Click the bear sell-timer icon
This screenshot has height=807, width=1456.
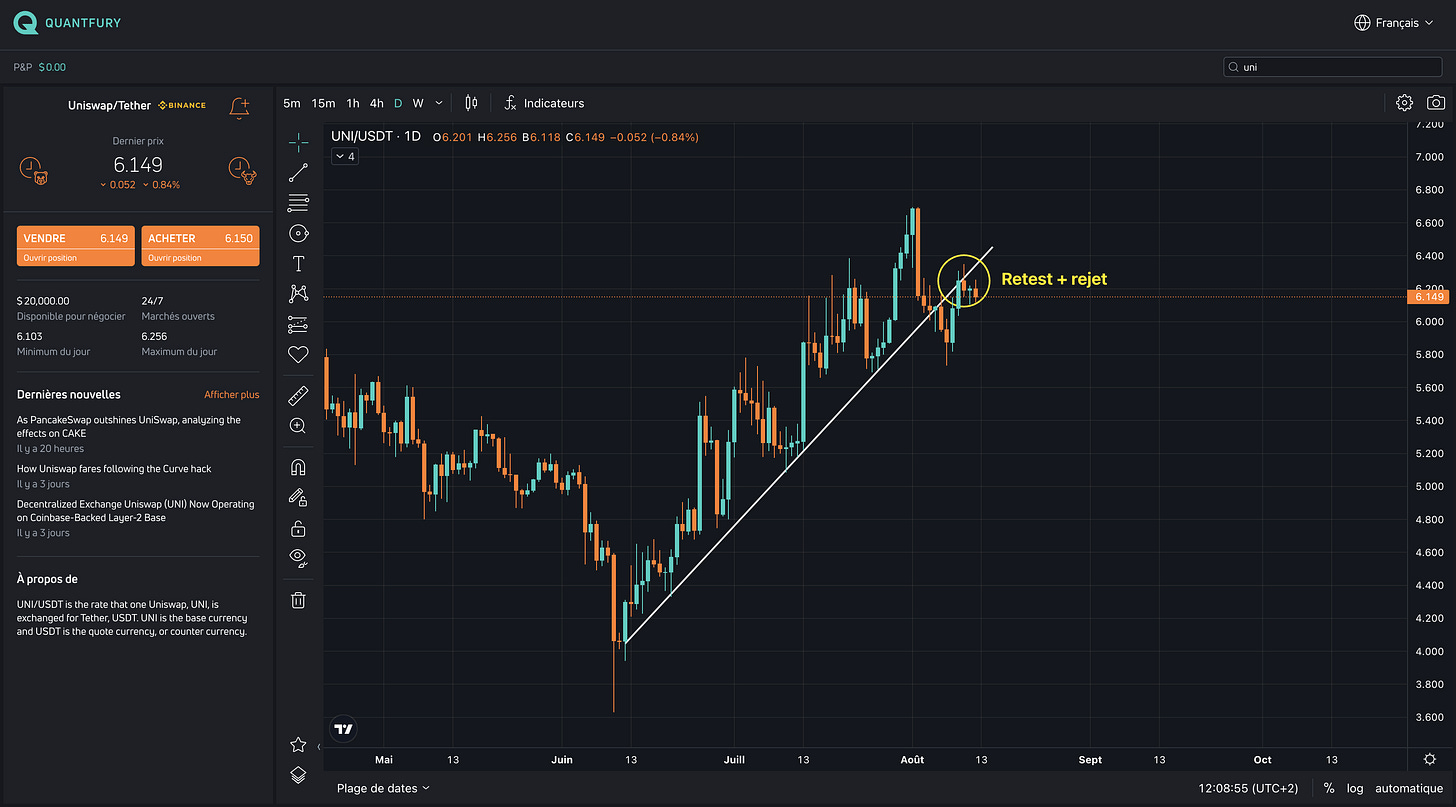34,169
